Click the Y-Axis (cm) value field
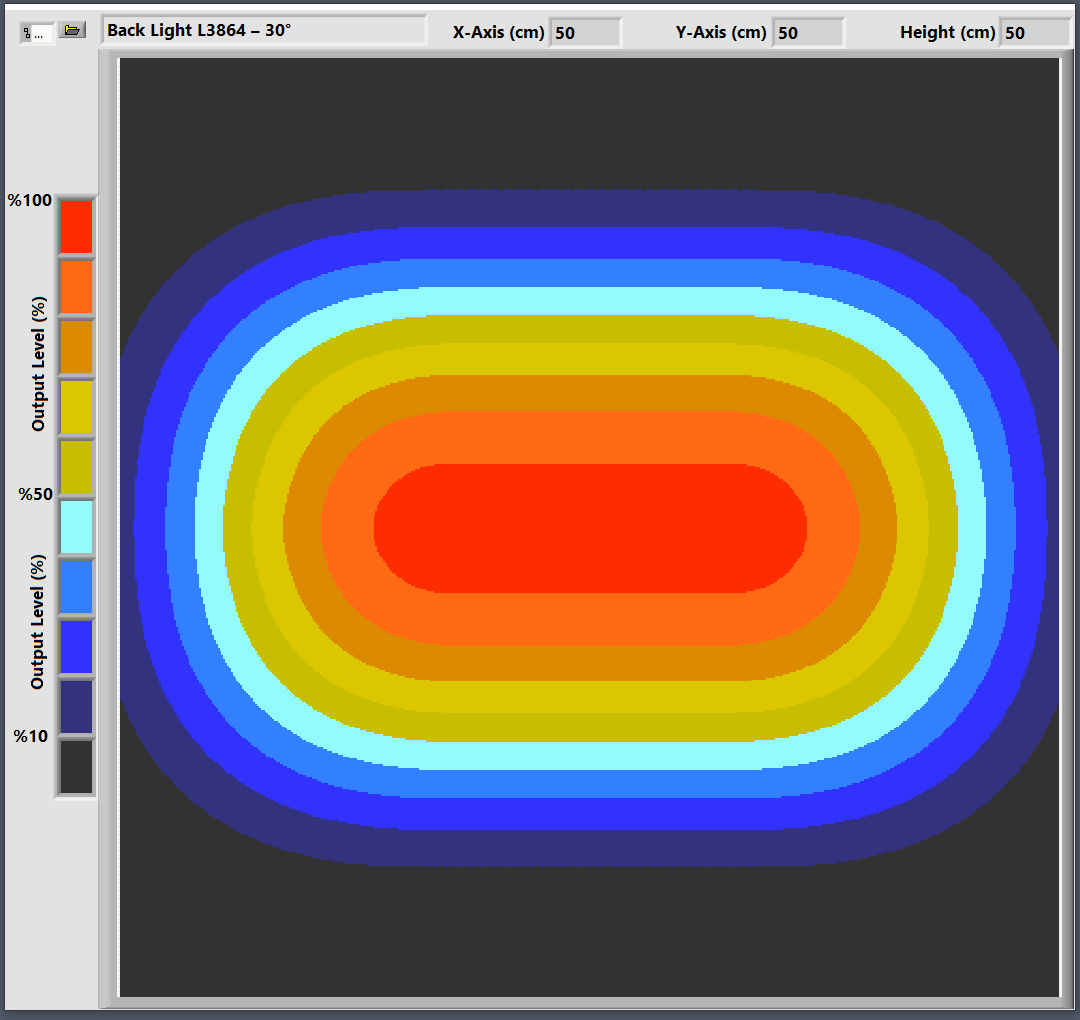 coord(808,33)
